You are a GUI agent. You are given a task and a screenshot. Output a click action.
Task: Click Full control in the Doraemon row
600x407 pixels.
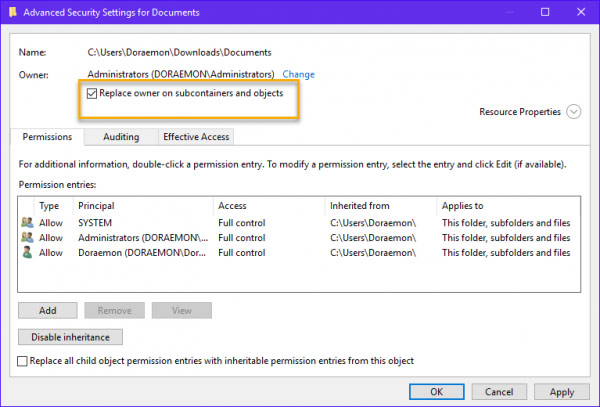coord(241,252)
